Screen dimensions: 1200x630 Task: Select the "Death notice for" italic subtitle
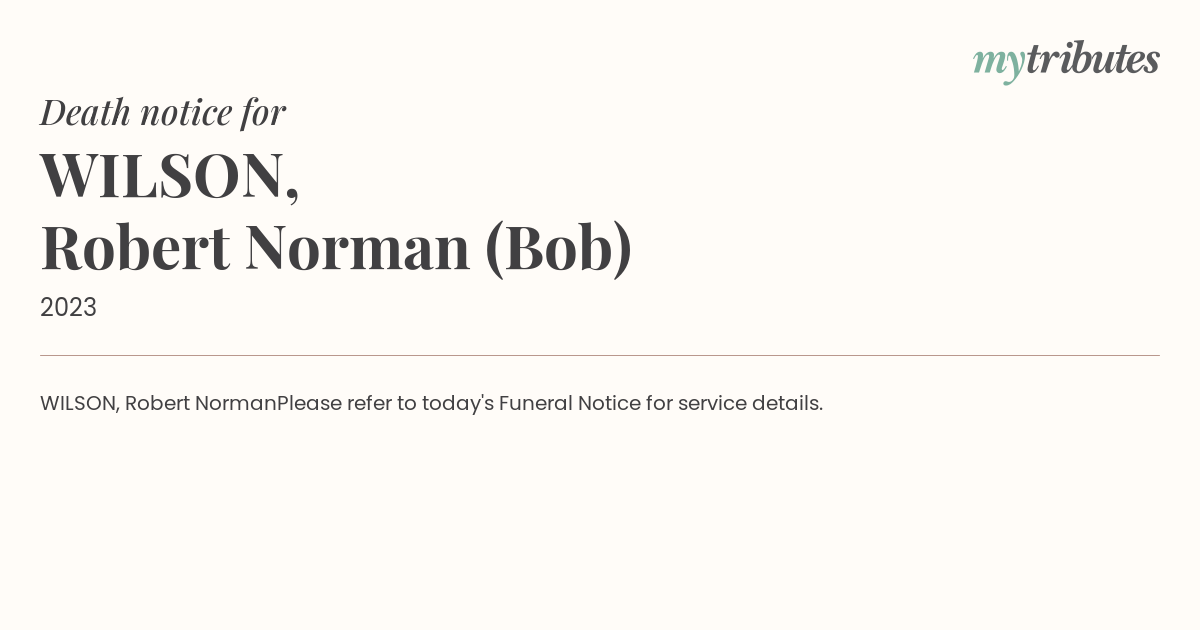click(163, 112)
